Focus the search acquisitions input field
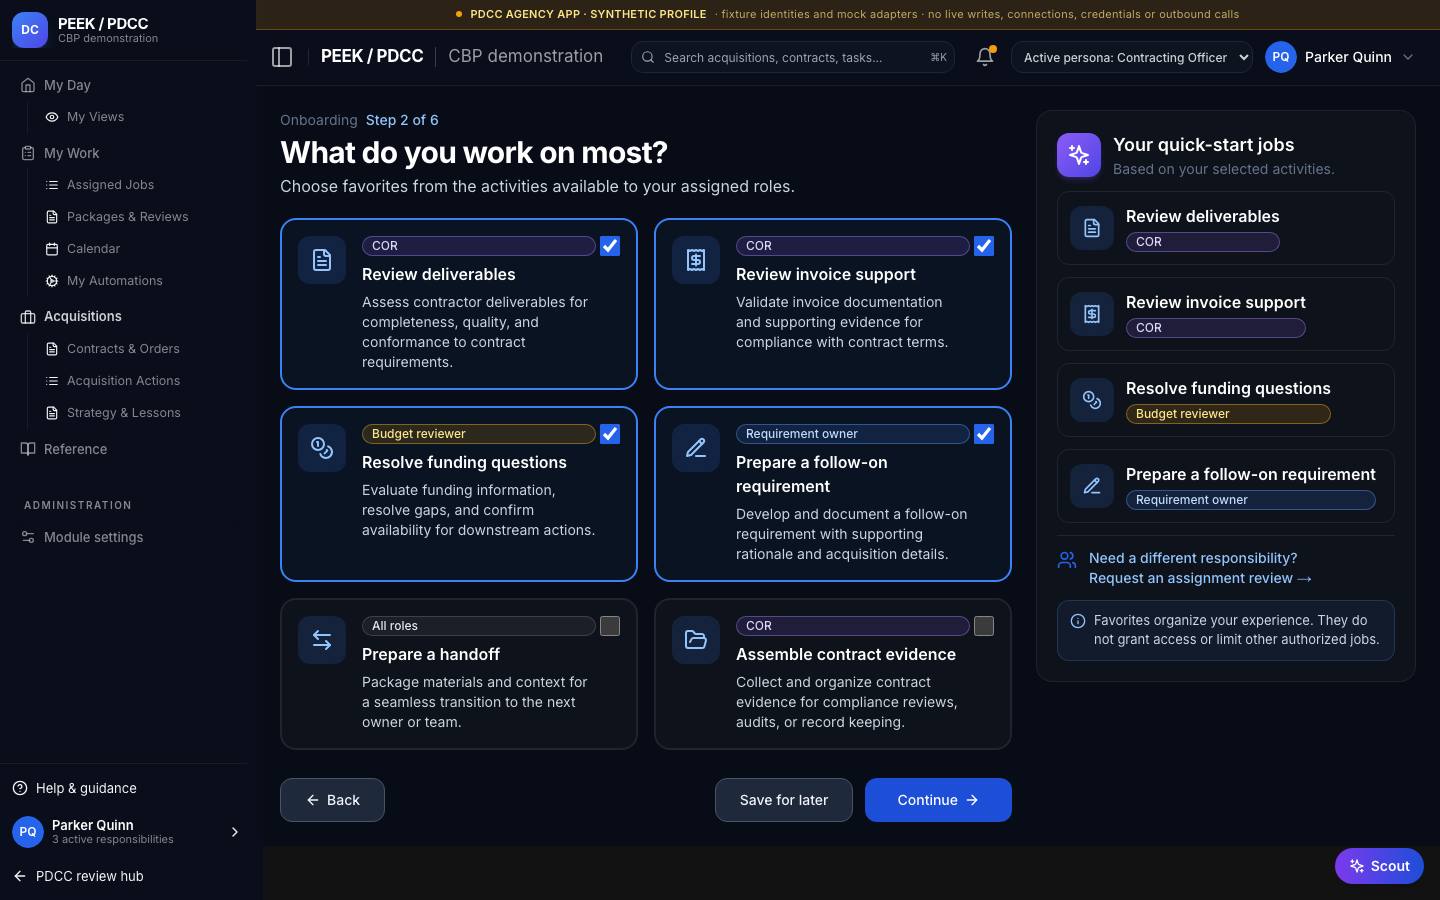This screenshot has height=900, width=1440. pos(792,57)
